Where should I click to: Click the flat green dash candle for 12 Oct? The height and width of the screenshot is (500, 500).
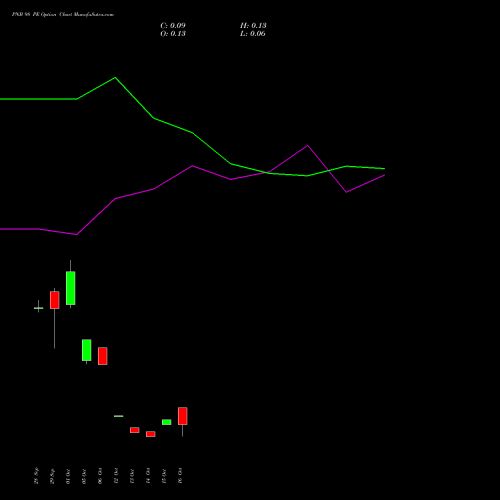pos(119,416)
